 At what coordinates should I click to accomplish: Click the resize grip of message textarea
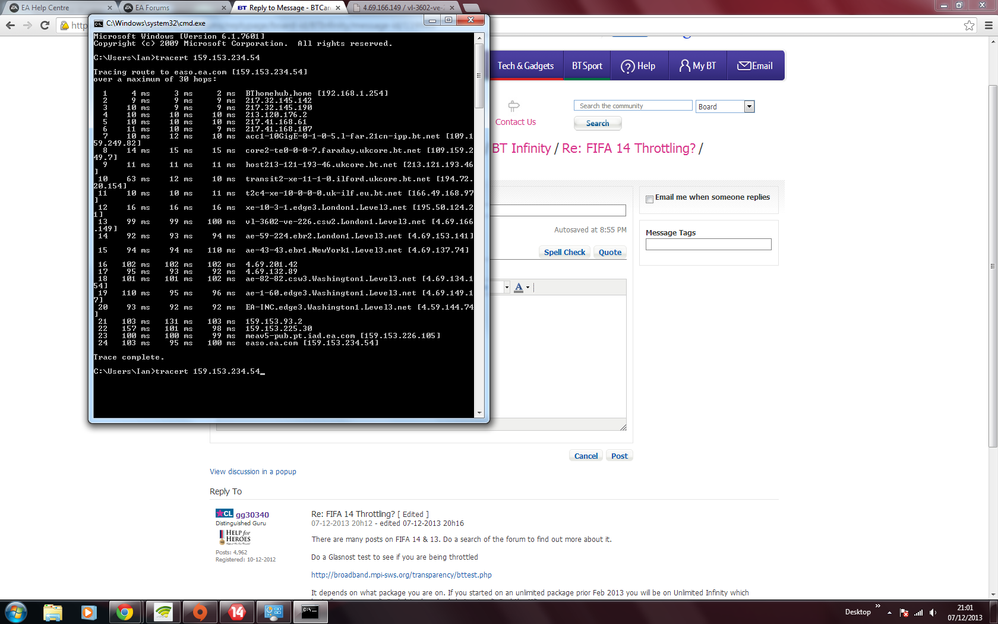pyautogui.click(x=622, y=427)
